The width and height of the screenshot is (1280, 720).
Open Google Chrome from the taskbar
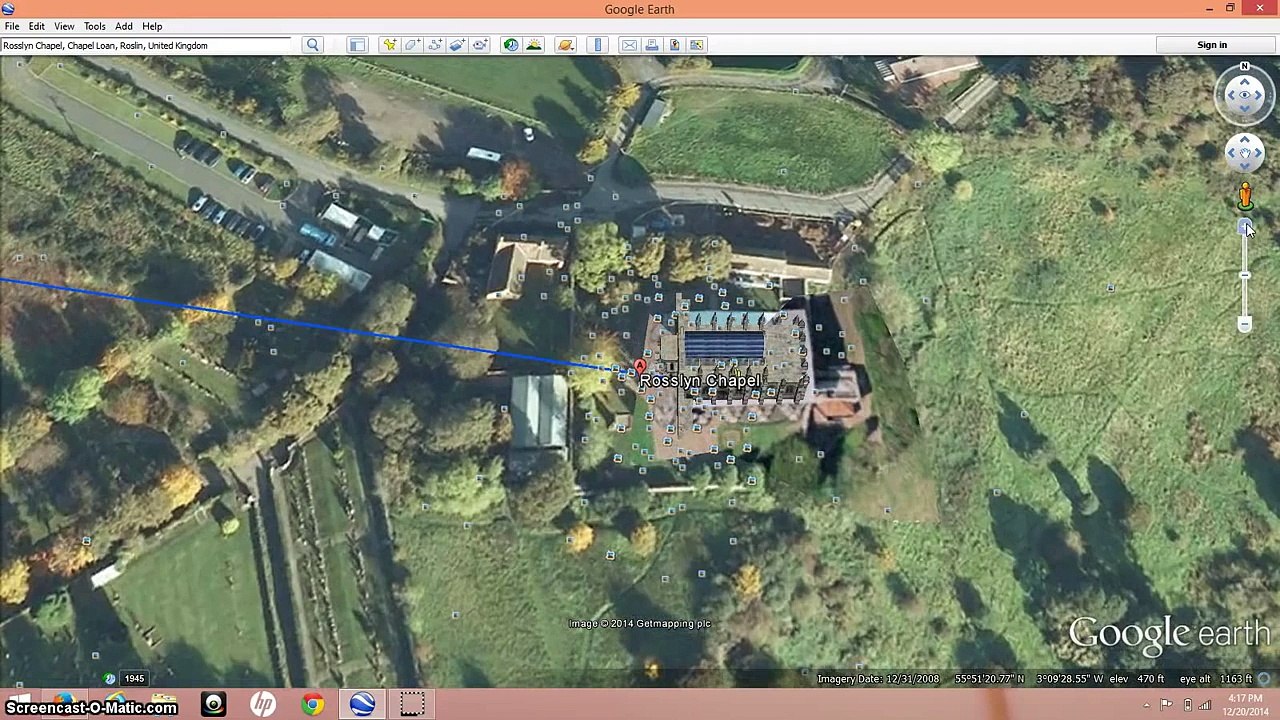pyautogui.click(x=313, y=704)
